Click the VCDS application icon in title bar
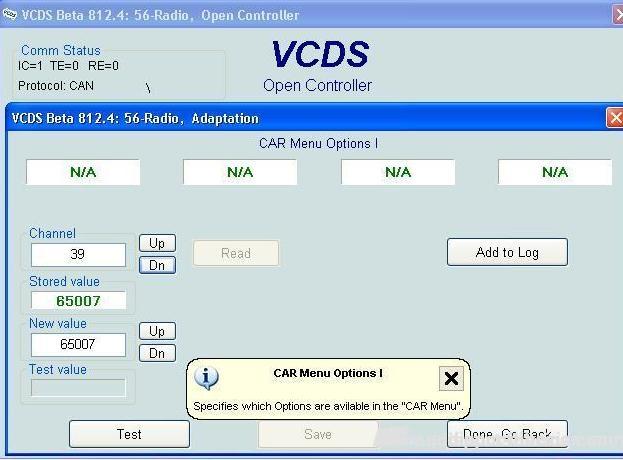623x460 pixels. tap(10, 15)
